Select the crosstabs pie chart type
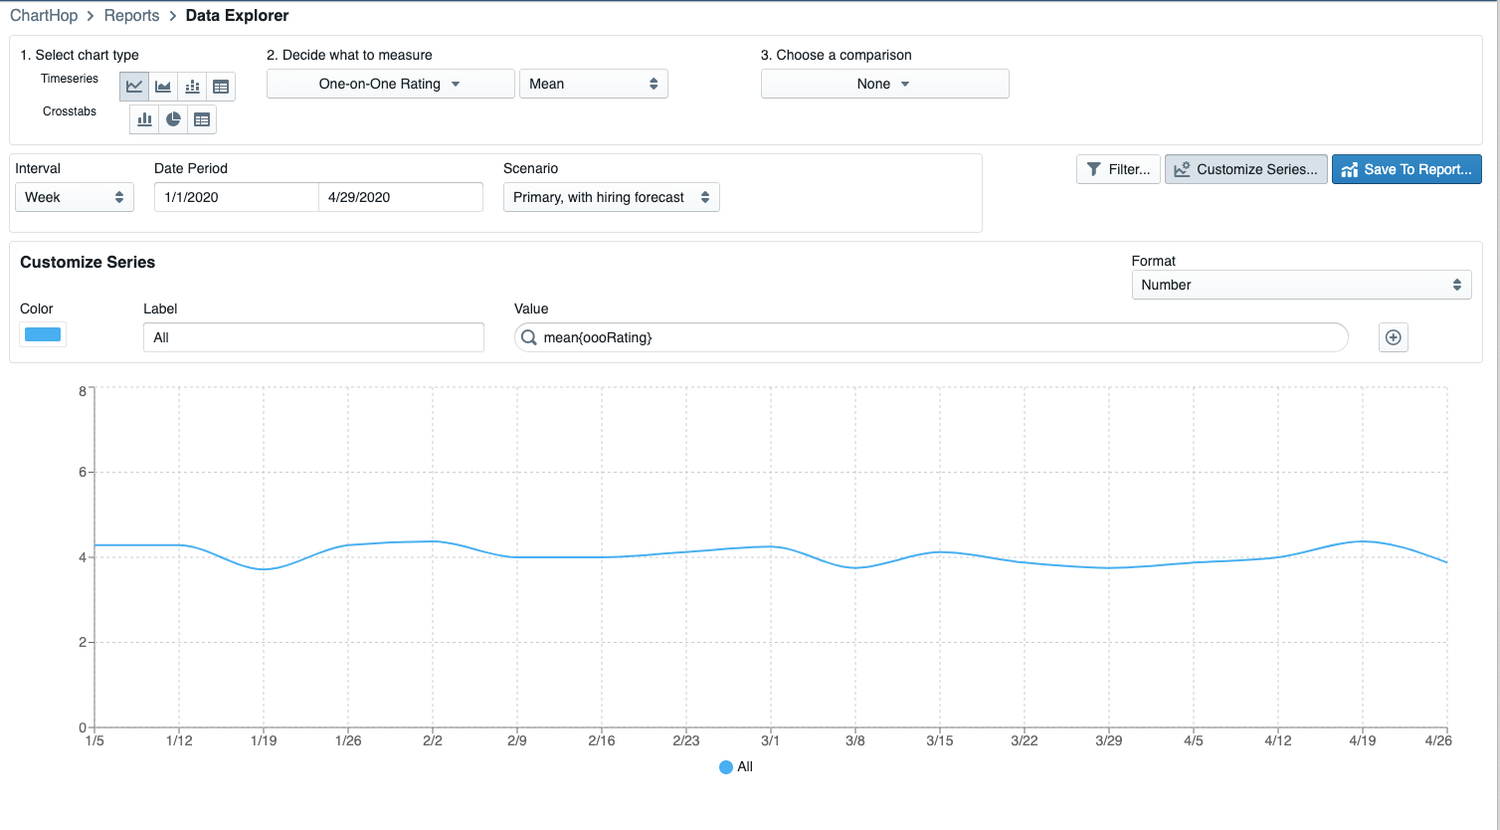Viewport: 1500px width, 830px height. (172, 119)
